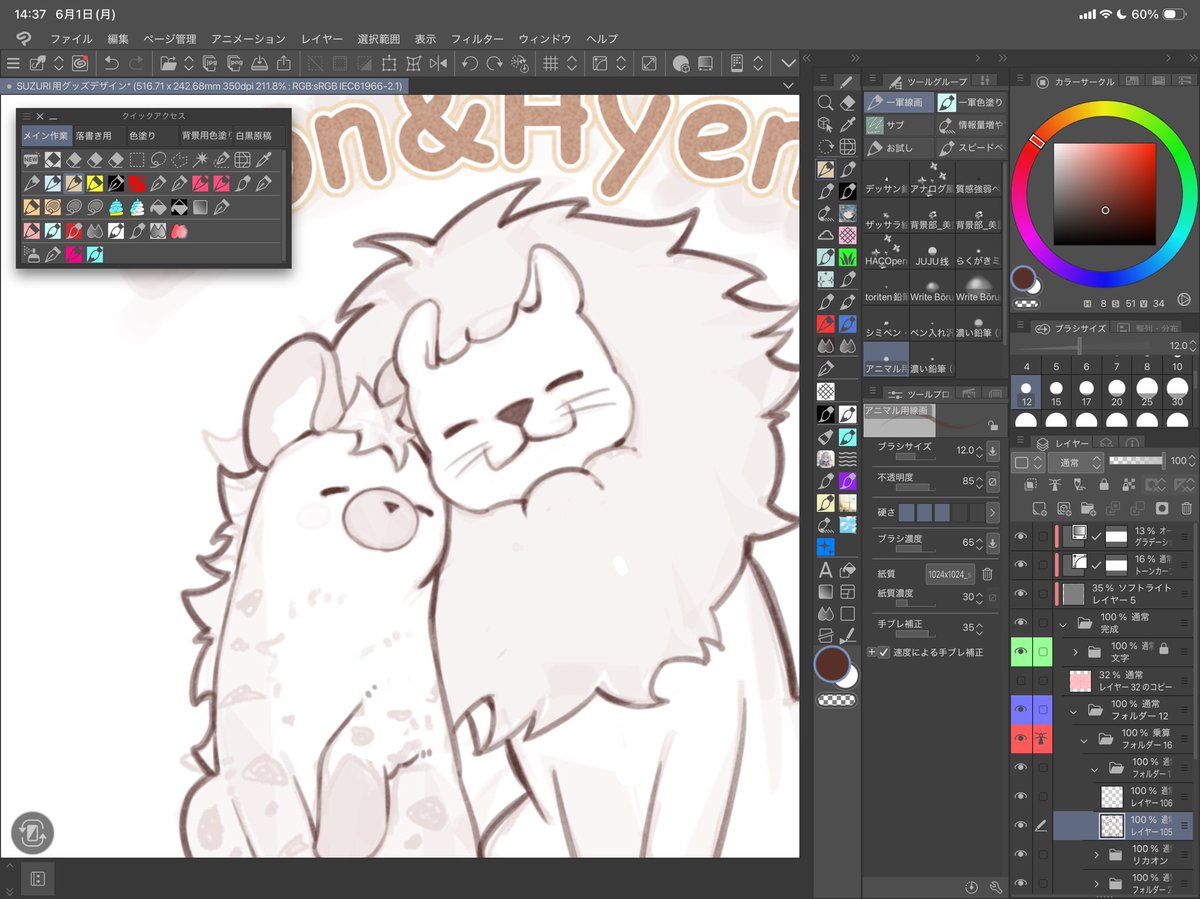Select the cloud-shaped tool icon
The width and height of the screenshot is (1200, 899).
pos(825,235)
